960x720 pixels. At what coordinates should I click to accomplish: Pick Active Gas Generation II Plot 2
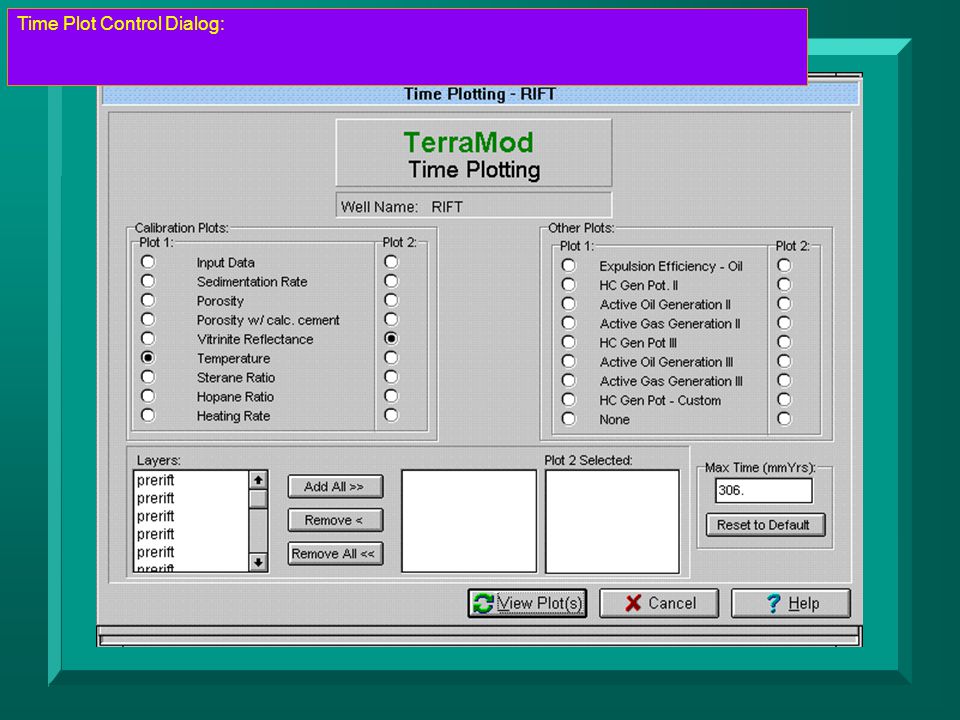tap(784, 323)
